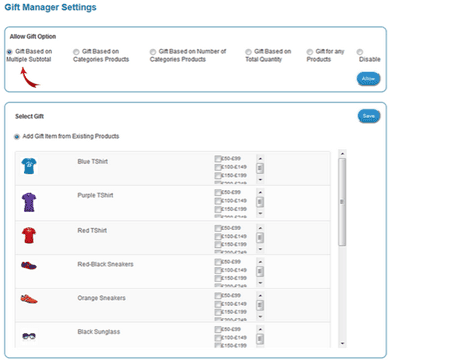Click the product list scroll up arrow
The height and width of the screenshot is (360, 470).
pyautogui.click(x=342, y=153)
